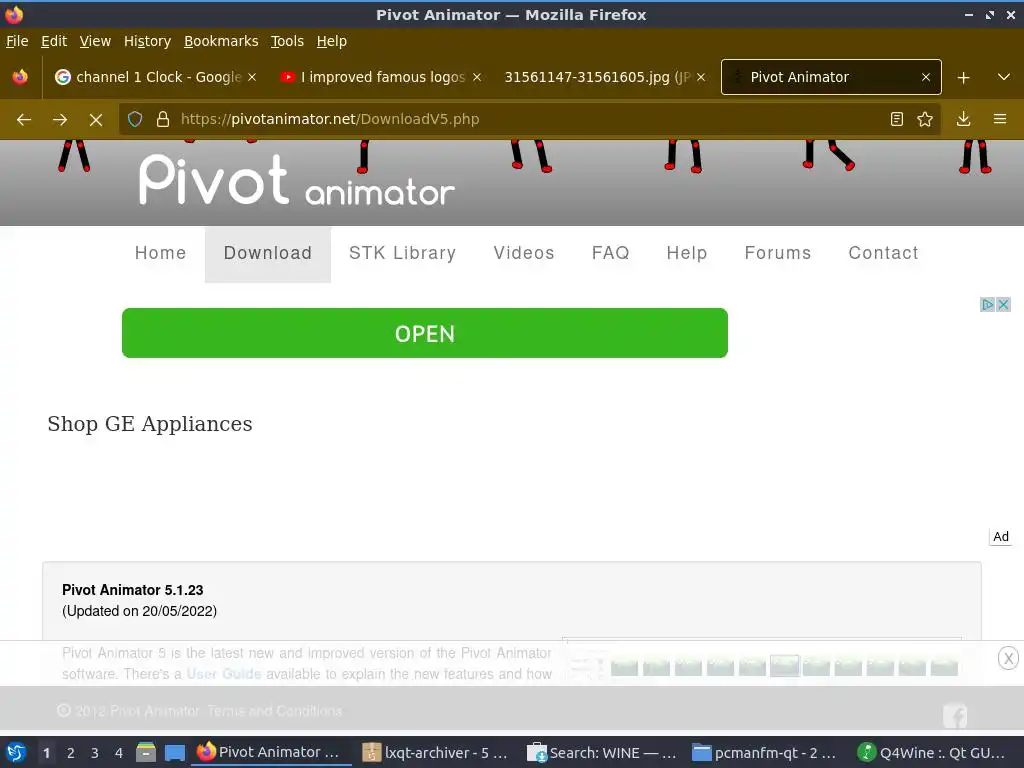1024x768 pixels.
Task: Open the Videos page
Action: click(524, 253)
